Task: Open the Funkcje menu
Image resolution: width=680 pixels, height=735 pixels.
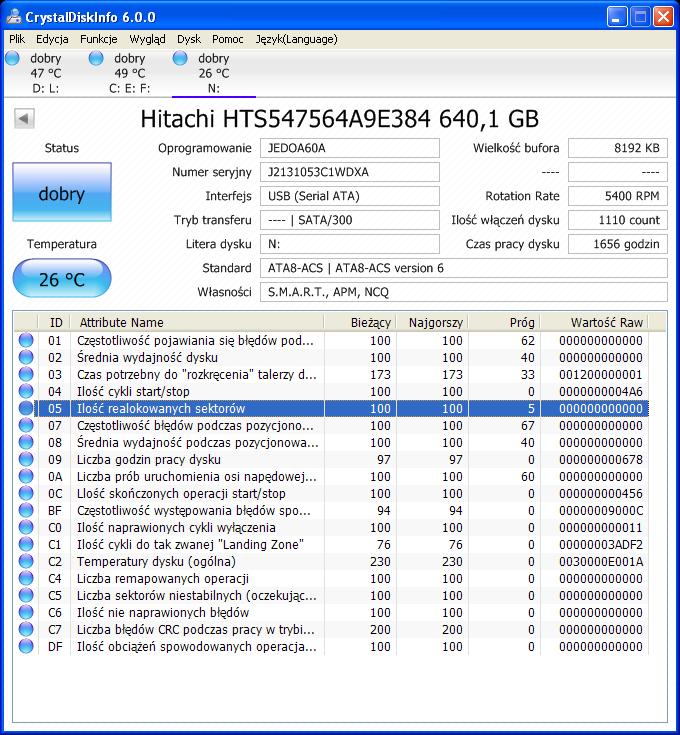Action: [x=98, y=39]
